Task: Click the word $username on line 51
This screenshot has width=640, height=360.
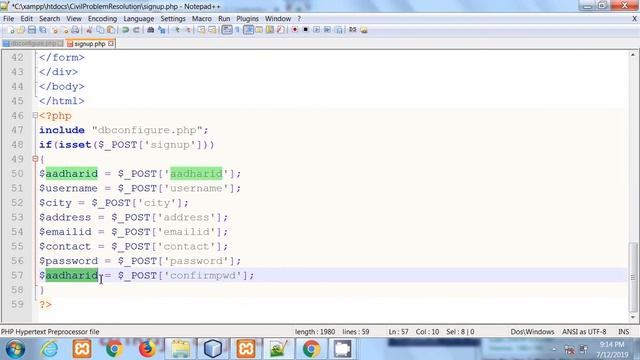Action: (x=68, y=188)
